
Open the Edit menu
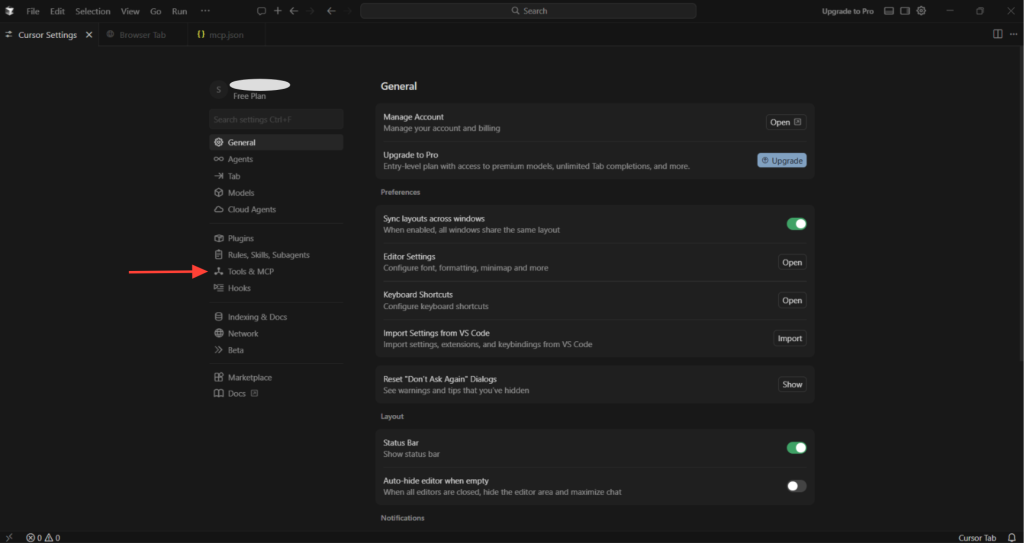pyautogui.click(x=57, y=11)
